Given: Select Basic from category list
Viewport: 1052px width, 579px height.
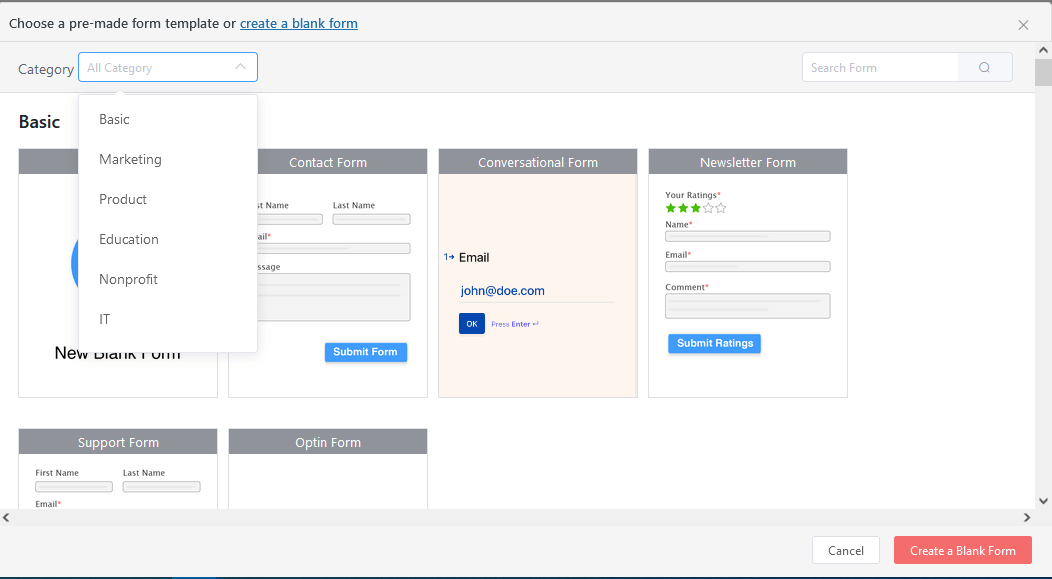Looking at the screenshot, I should [168, 119].
